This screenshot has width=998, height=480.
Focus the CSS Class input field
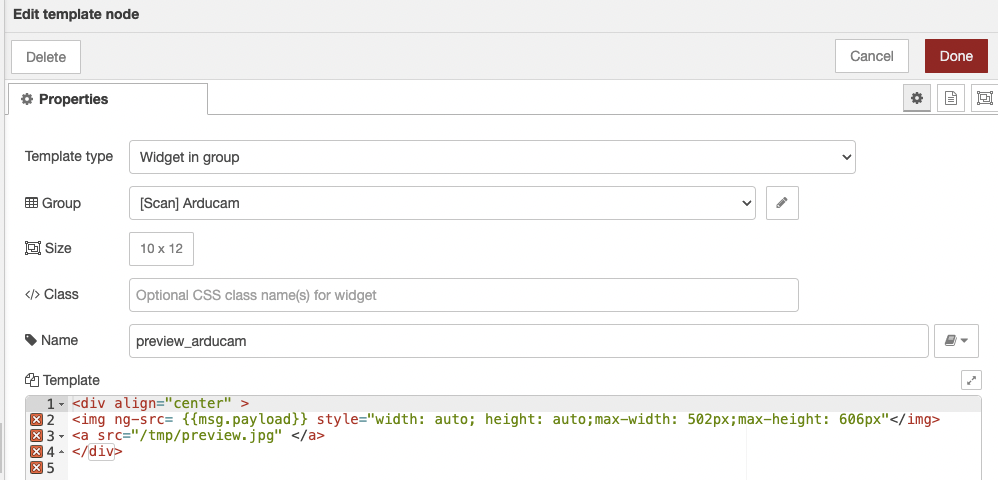[x=463, y=295]
